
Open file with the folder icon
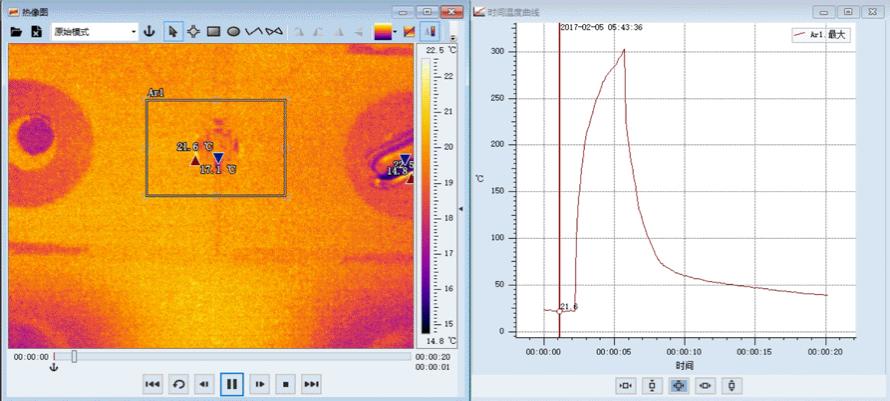[x=16, y=32]
